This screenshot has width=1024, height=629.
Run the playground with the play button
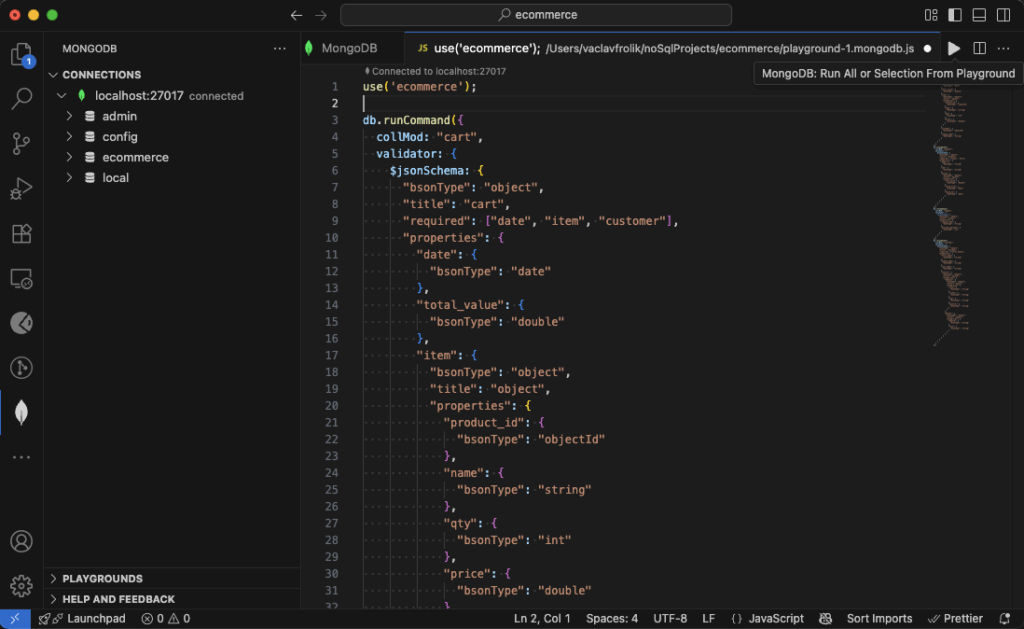953,48
